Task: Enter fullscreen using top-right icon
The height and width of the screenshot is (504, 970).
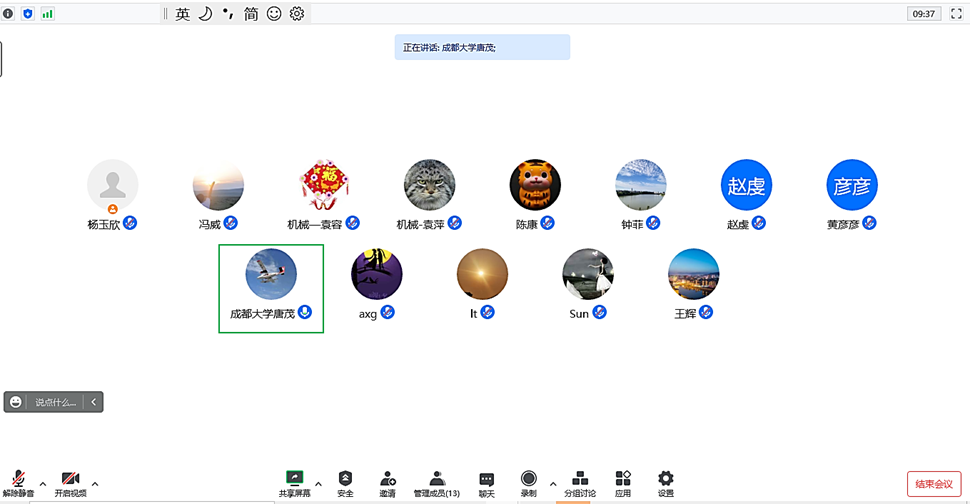Action: coord(954,14)
